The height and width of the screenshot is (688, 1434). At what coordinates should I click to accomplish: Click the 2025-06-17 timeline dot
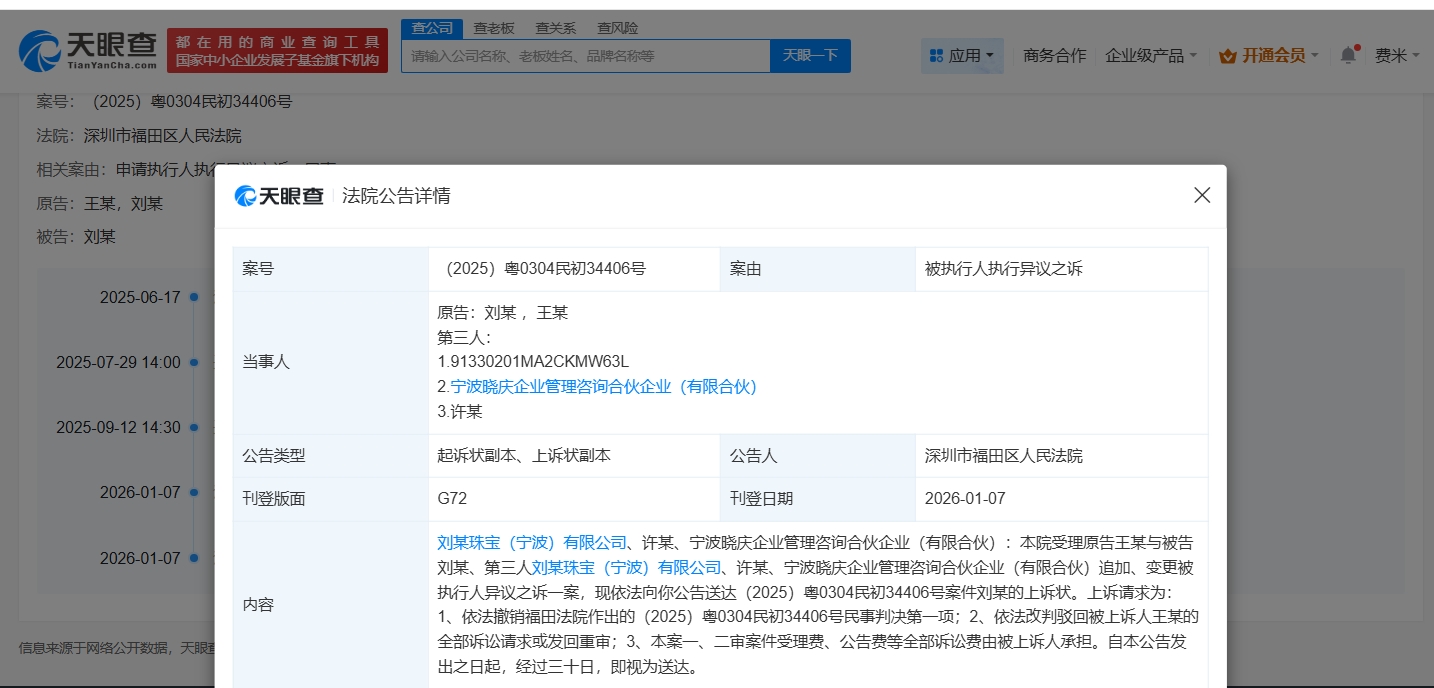click(194, 297)
